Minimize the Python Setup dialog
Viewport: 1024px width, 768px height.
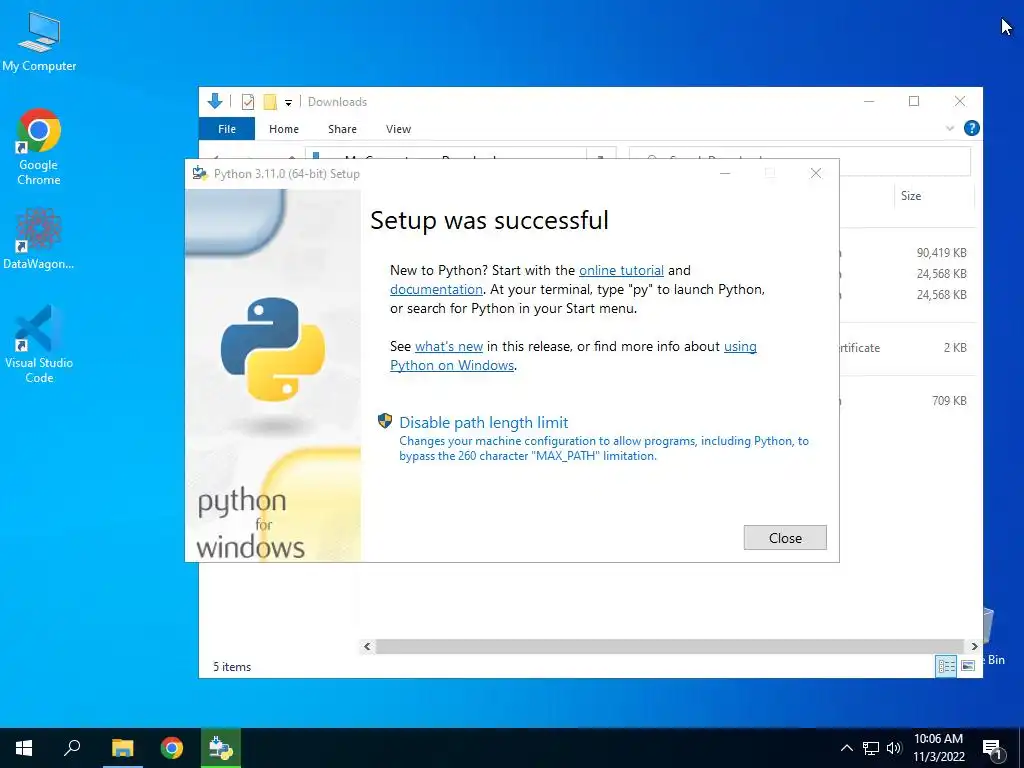click(725, 173)
